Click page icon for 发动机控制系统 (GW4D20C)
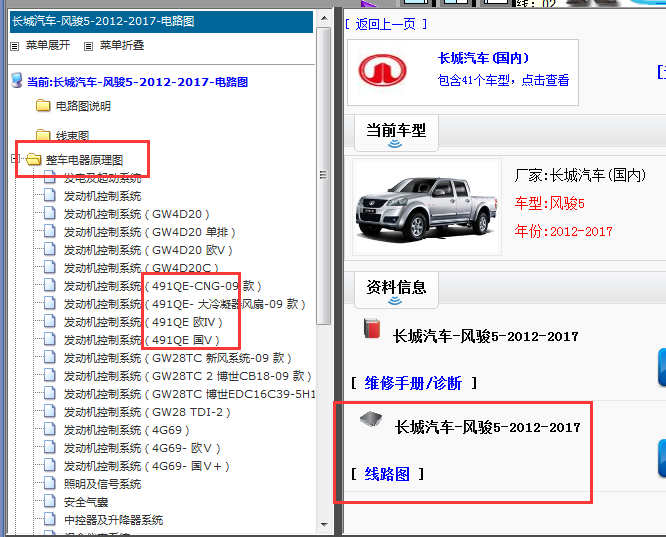 tap(50, 267)
